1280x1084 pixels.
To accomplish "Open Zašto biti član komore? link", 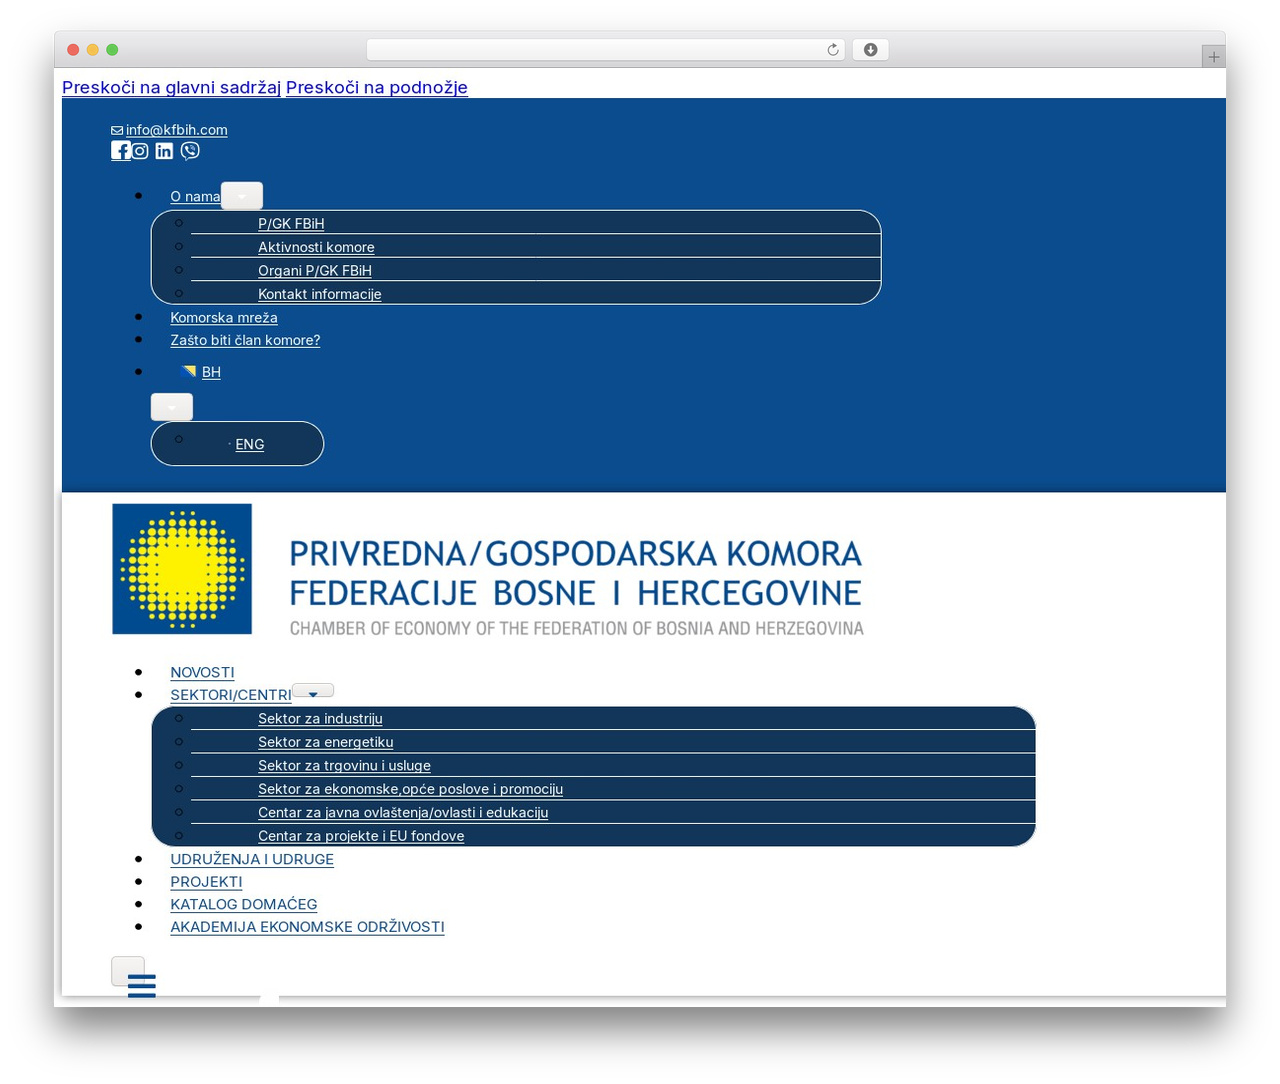I will point(245,340).
